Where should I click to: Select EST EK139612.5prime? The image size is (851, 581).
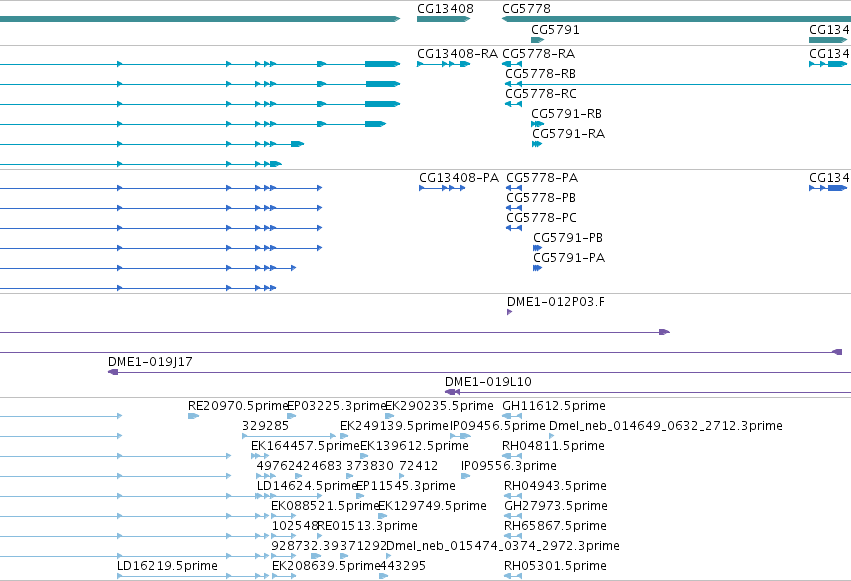[x=414, y=446]
